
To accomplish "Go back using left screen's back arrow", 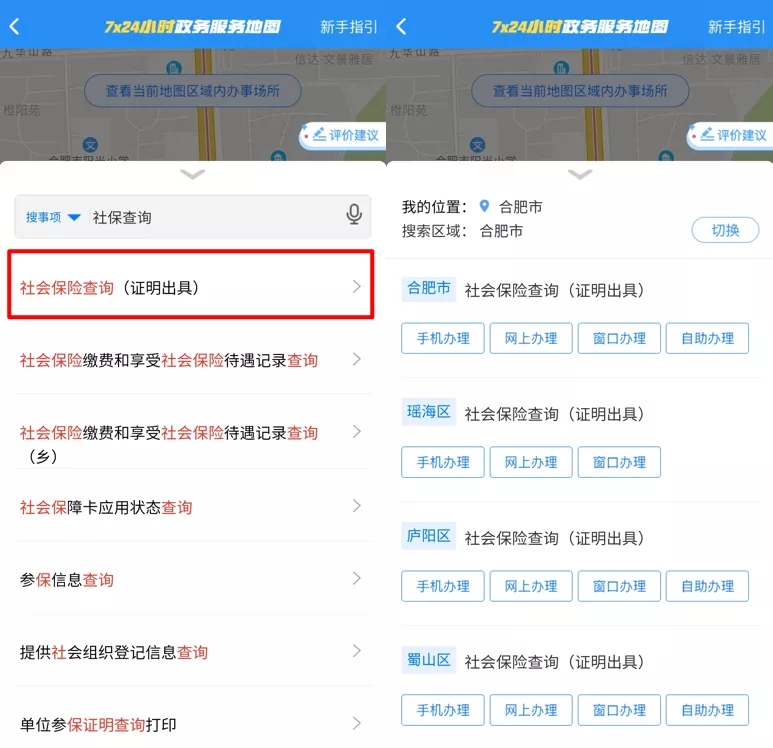I will tap(15, 27).
